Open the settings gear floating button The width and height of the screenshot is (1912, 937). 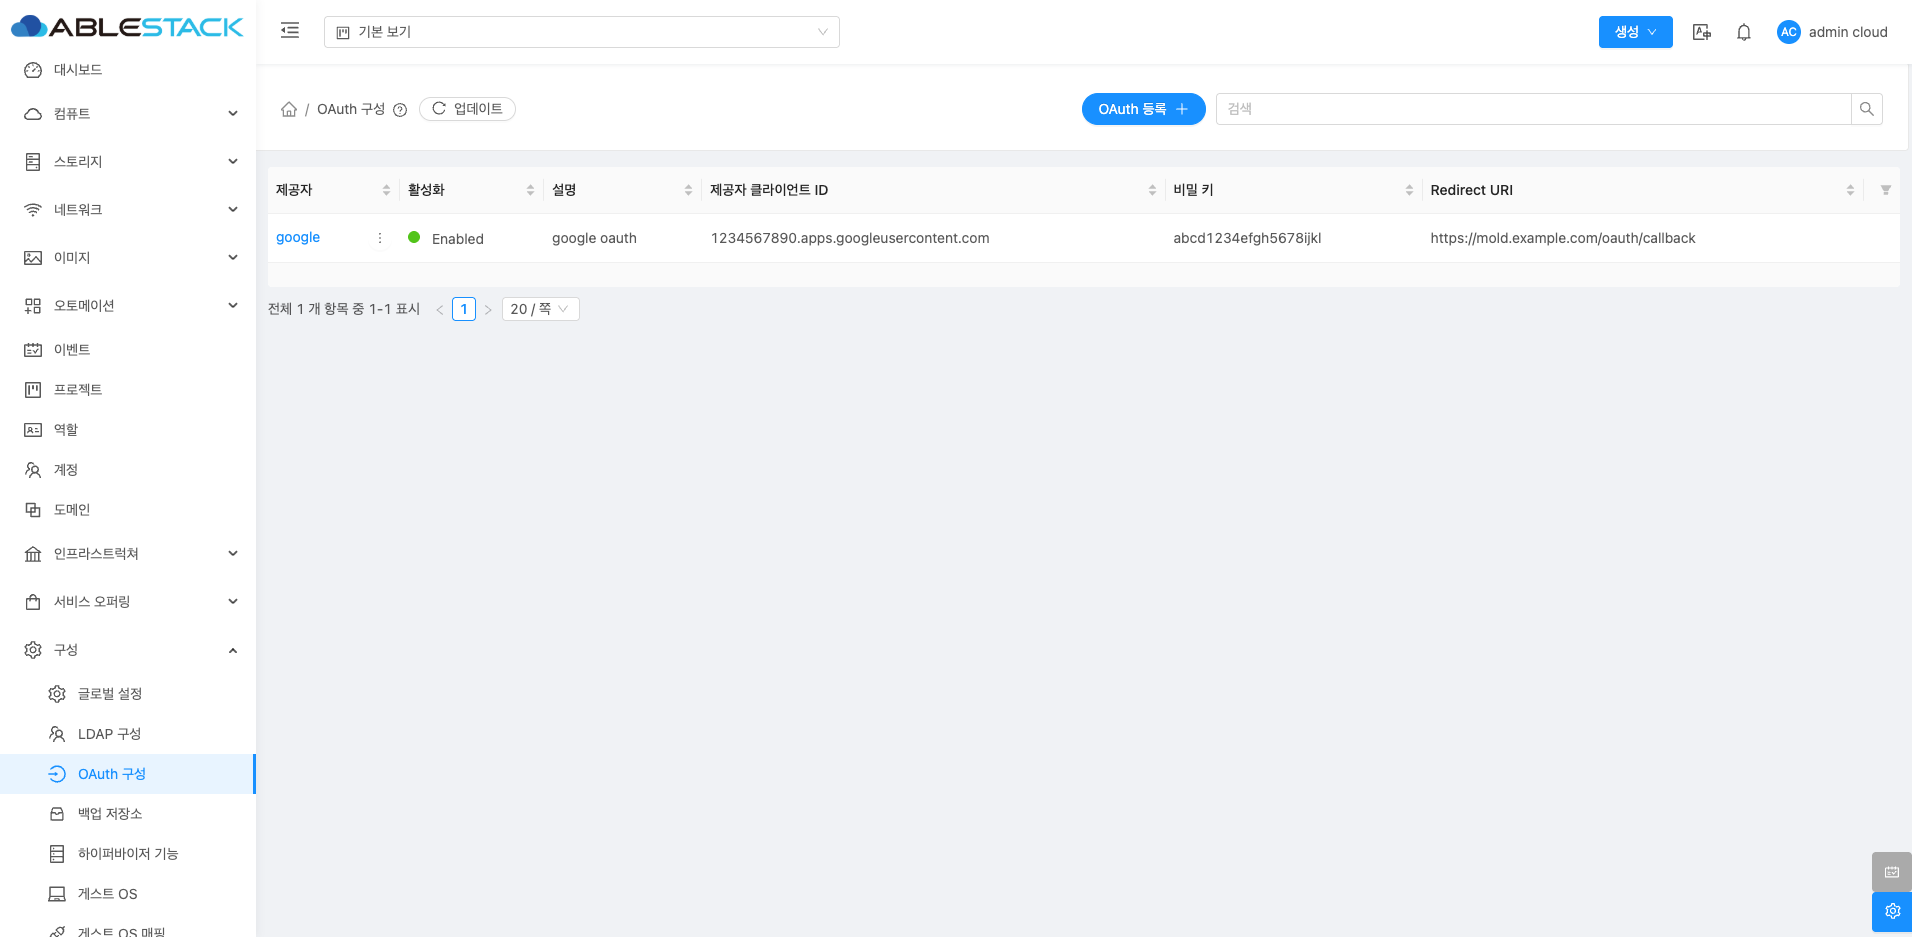pos(1891,911)
